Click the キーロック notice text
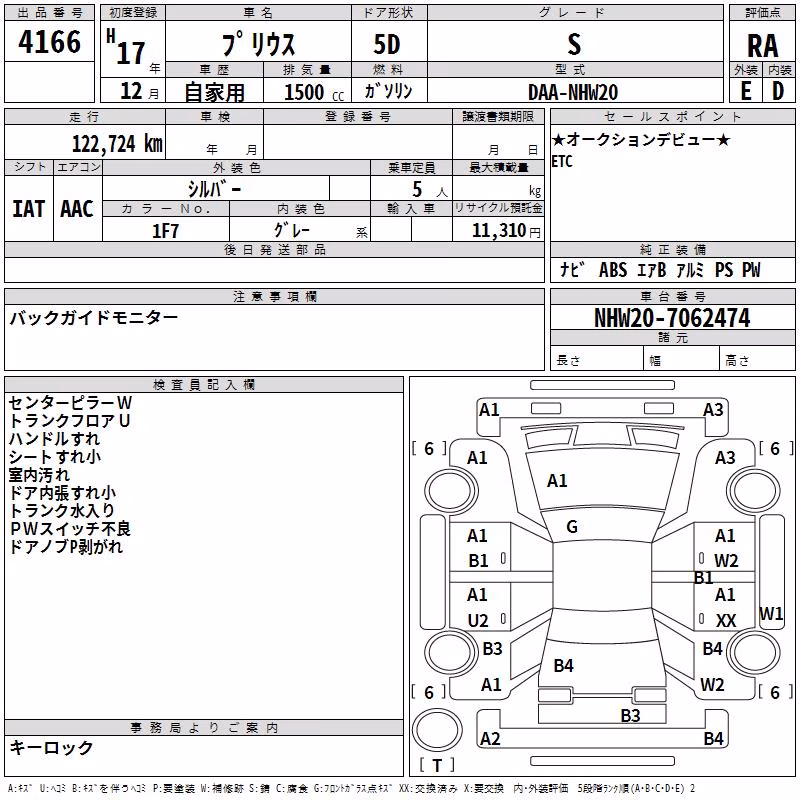This screenshot has width=800, height=800. click(51, 747)
